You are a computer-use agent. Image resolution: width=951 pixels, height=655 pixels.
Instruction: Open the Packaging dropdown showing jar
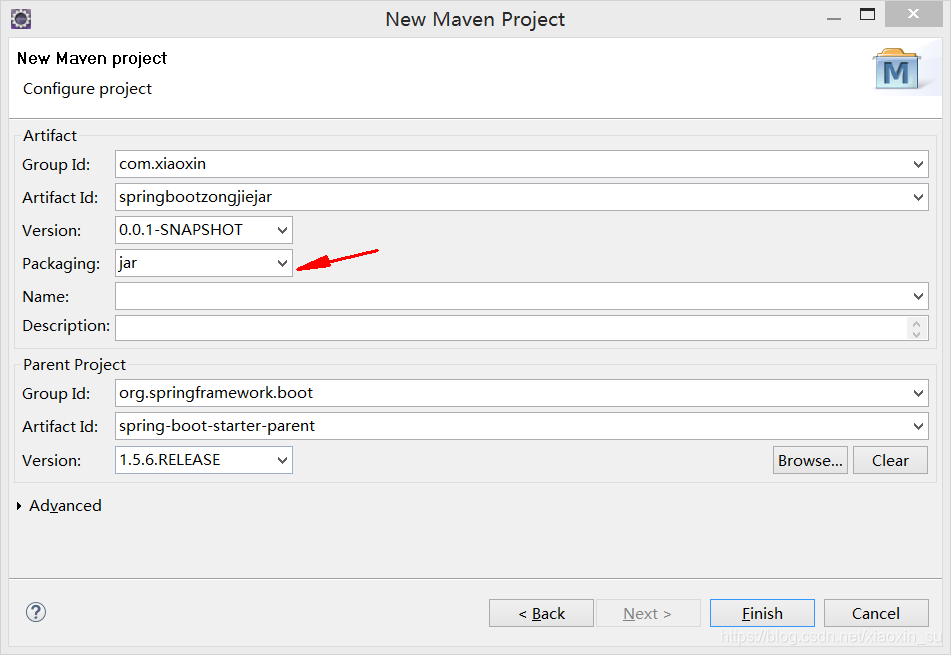click(x=282, y=263)
